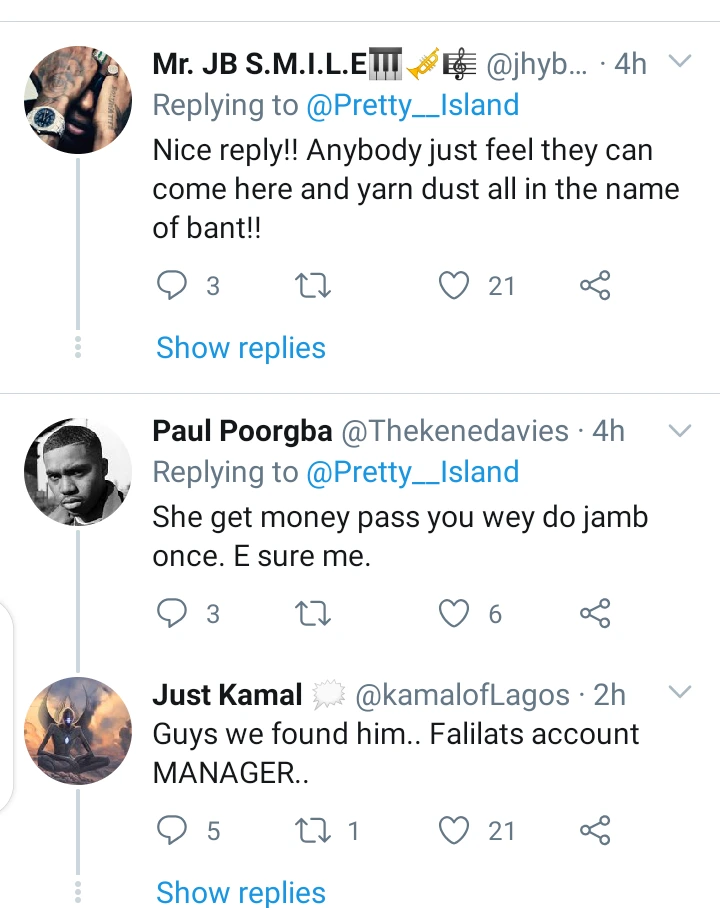Share Paul Poorgba's tweet
Viewport: 720px width, 908px height.
tap(595, 613)
